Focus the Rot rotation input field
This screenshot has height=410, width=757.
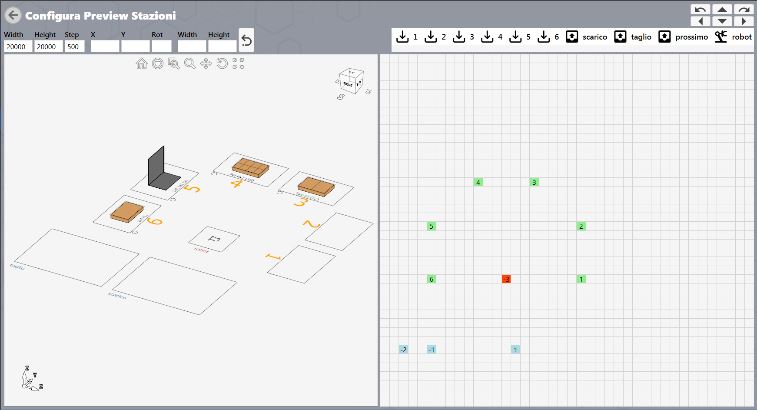(x=162, y=46)
